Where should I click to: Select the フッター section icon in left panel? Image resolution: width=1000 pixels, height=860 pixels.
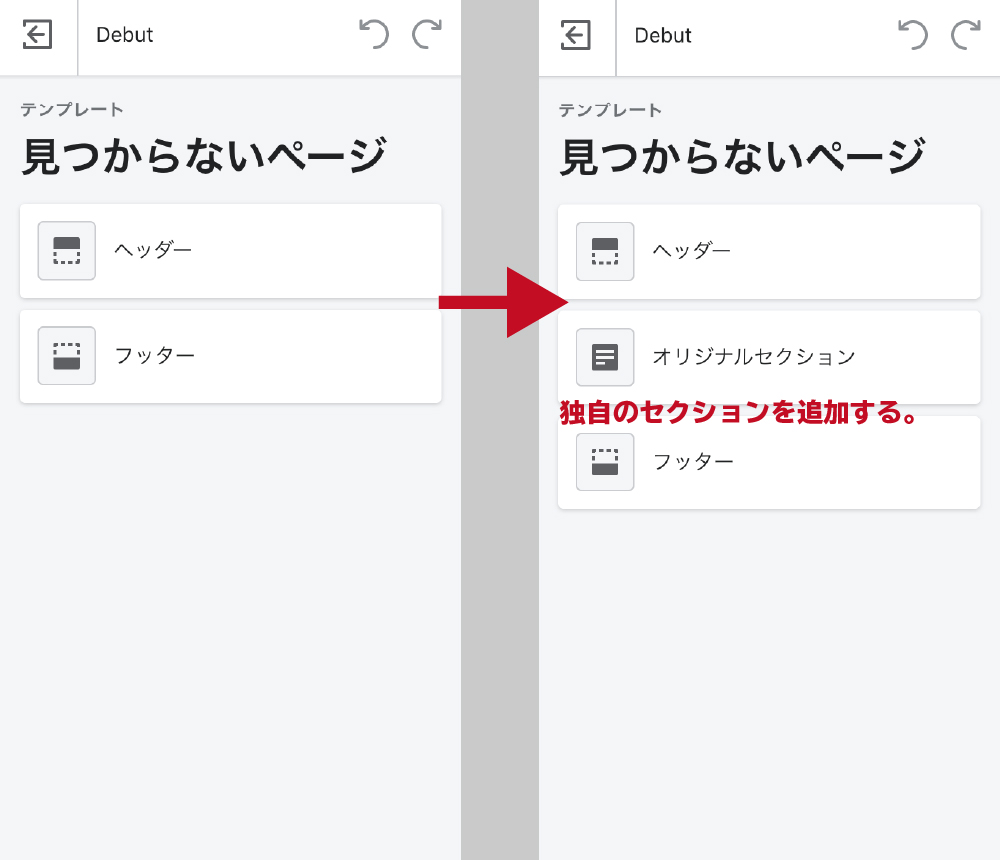point(67,355)
